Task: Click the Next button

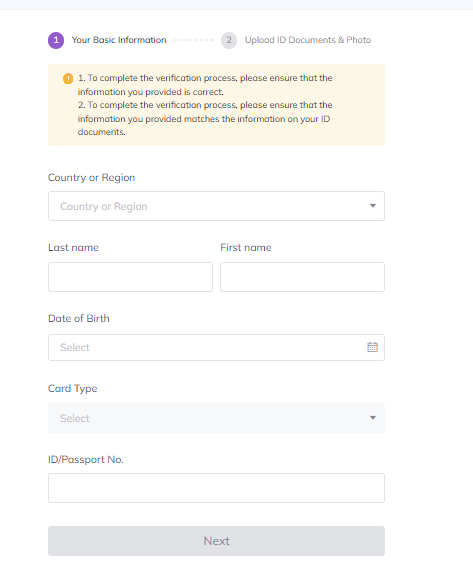Action: [216, 541]
